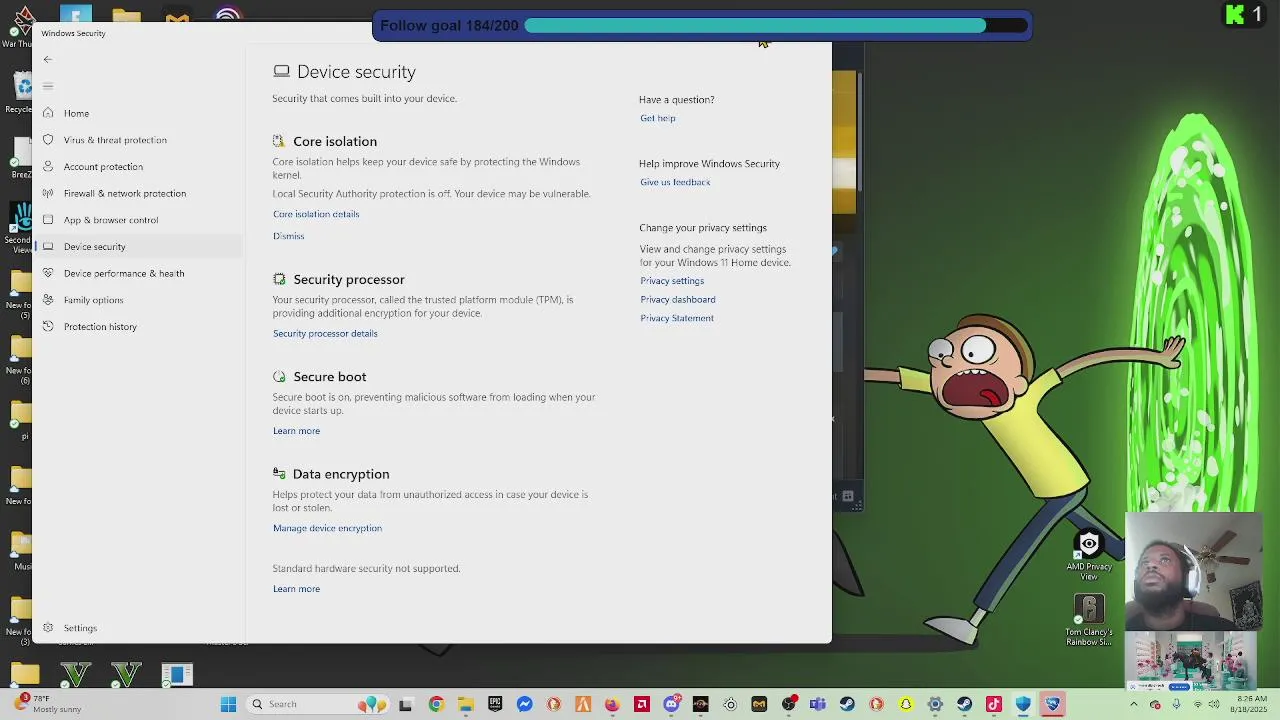Click Learn more under Secure boot
Screen dimensions: 1280x720
[296, 431]
